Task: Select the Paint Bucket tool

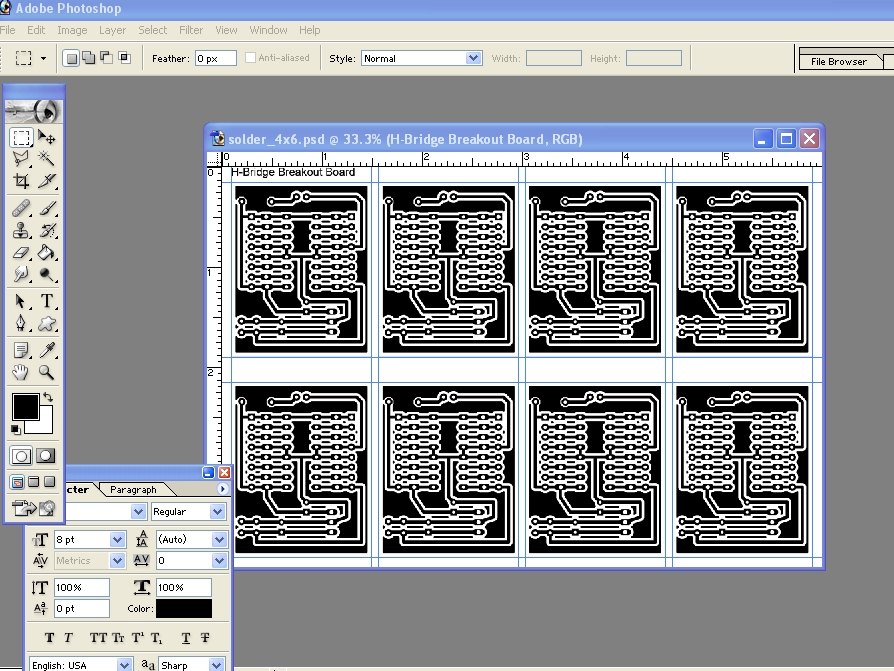Action: coord(47,252)
